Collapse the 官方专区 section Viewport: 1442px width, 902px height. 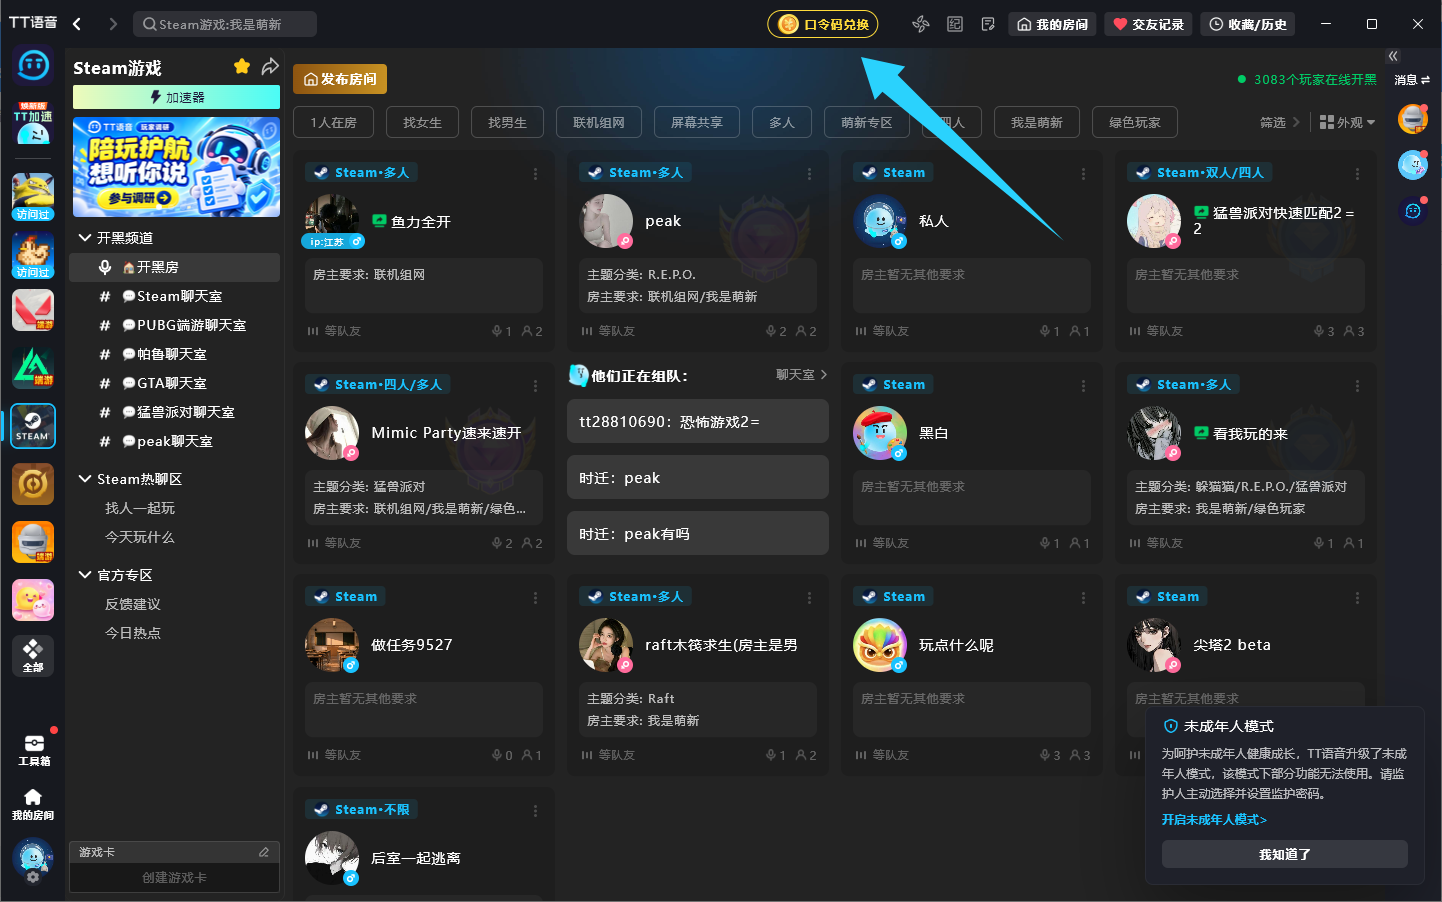(85, 576)
